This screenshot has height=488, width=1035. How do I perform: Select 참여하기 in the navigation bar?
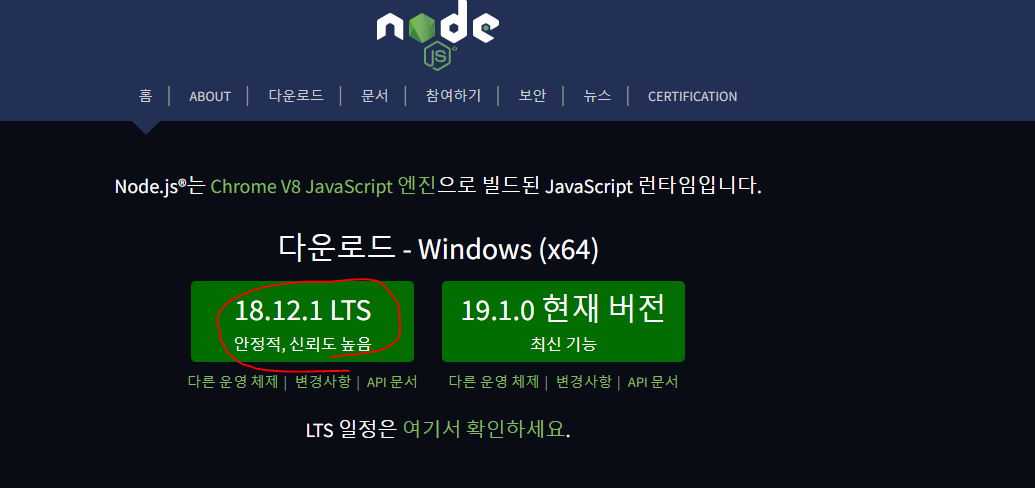coord(453,96)
